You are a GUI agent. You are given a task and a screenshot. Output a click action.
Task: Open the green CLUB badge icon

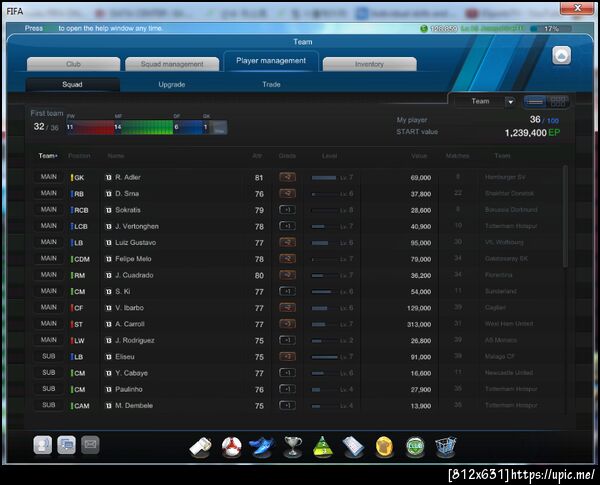[415, 447]
